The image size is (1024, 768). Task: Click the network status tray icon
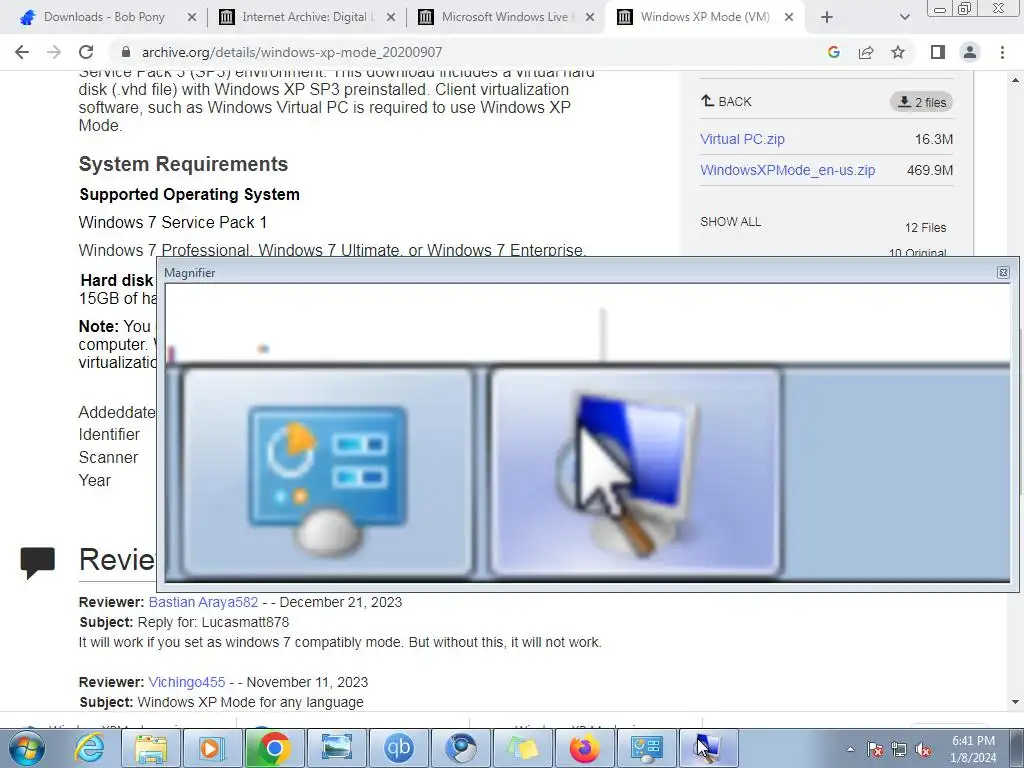(899, 750)
